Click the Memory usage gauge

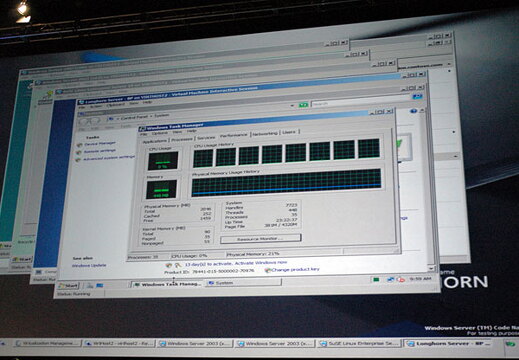click(161, 189)
